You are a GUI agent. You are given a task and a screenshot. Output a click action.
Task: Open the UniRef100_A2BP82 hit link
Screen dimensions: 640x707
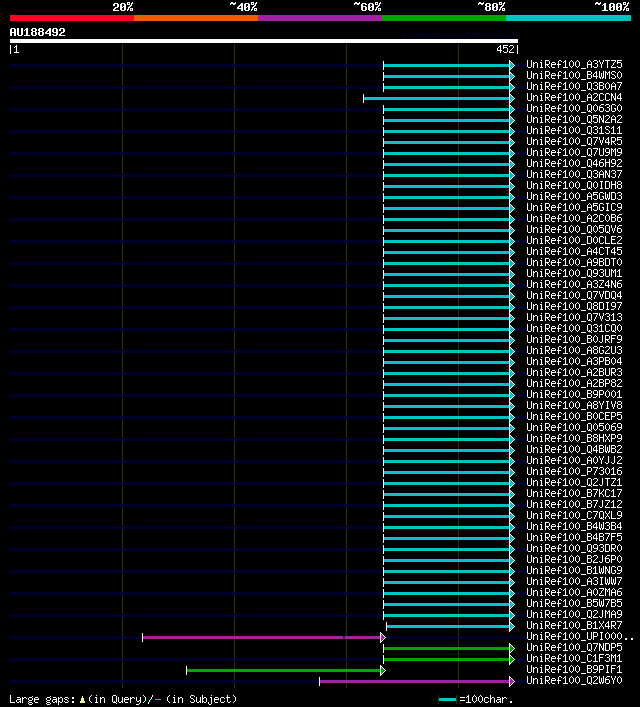(574, 383)
